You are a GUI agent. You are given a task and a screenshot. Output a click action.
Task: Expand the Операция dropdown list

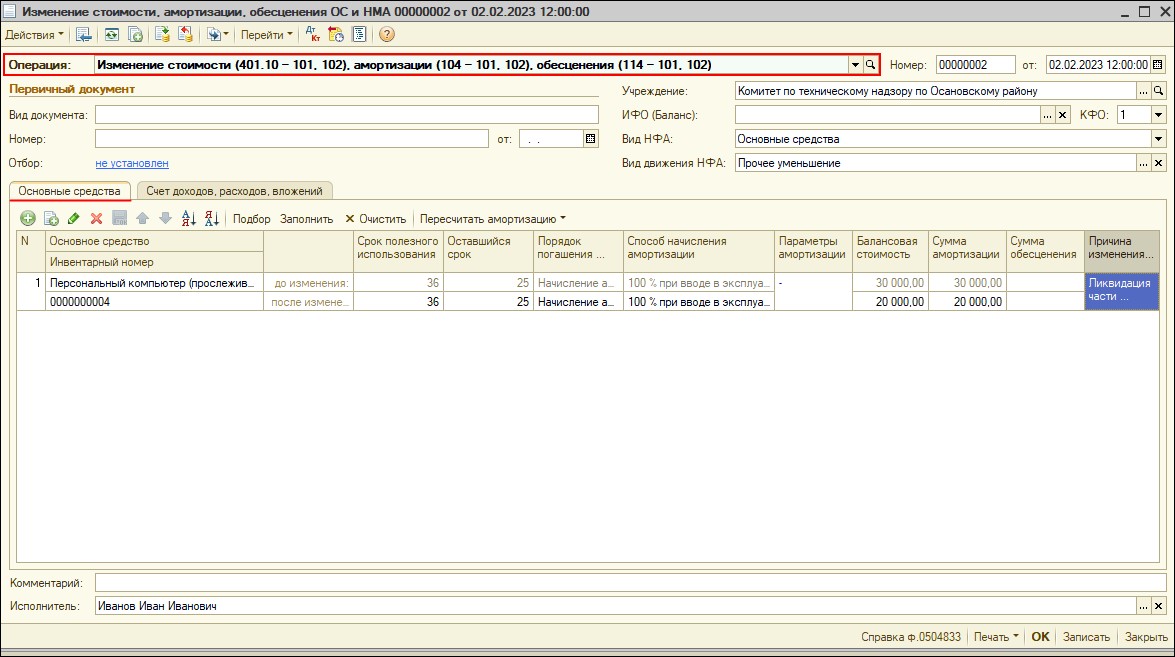[855, 65]
